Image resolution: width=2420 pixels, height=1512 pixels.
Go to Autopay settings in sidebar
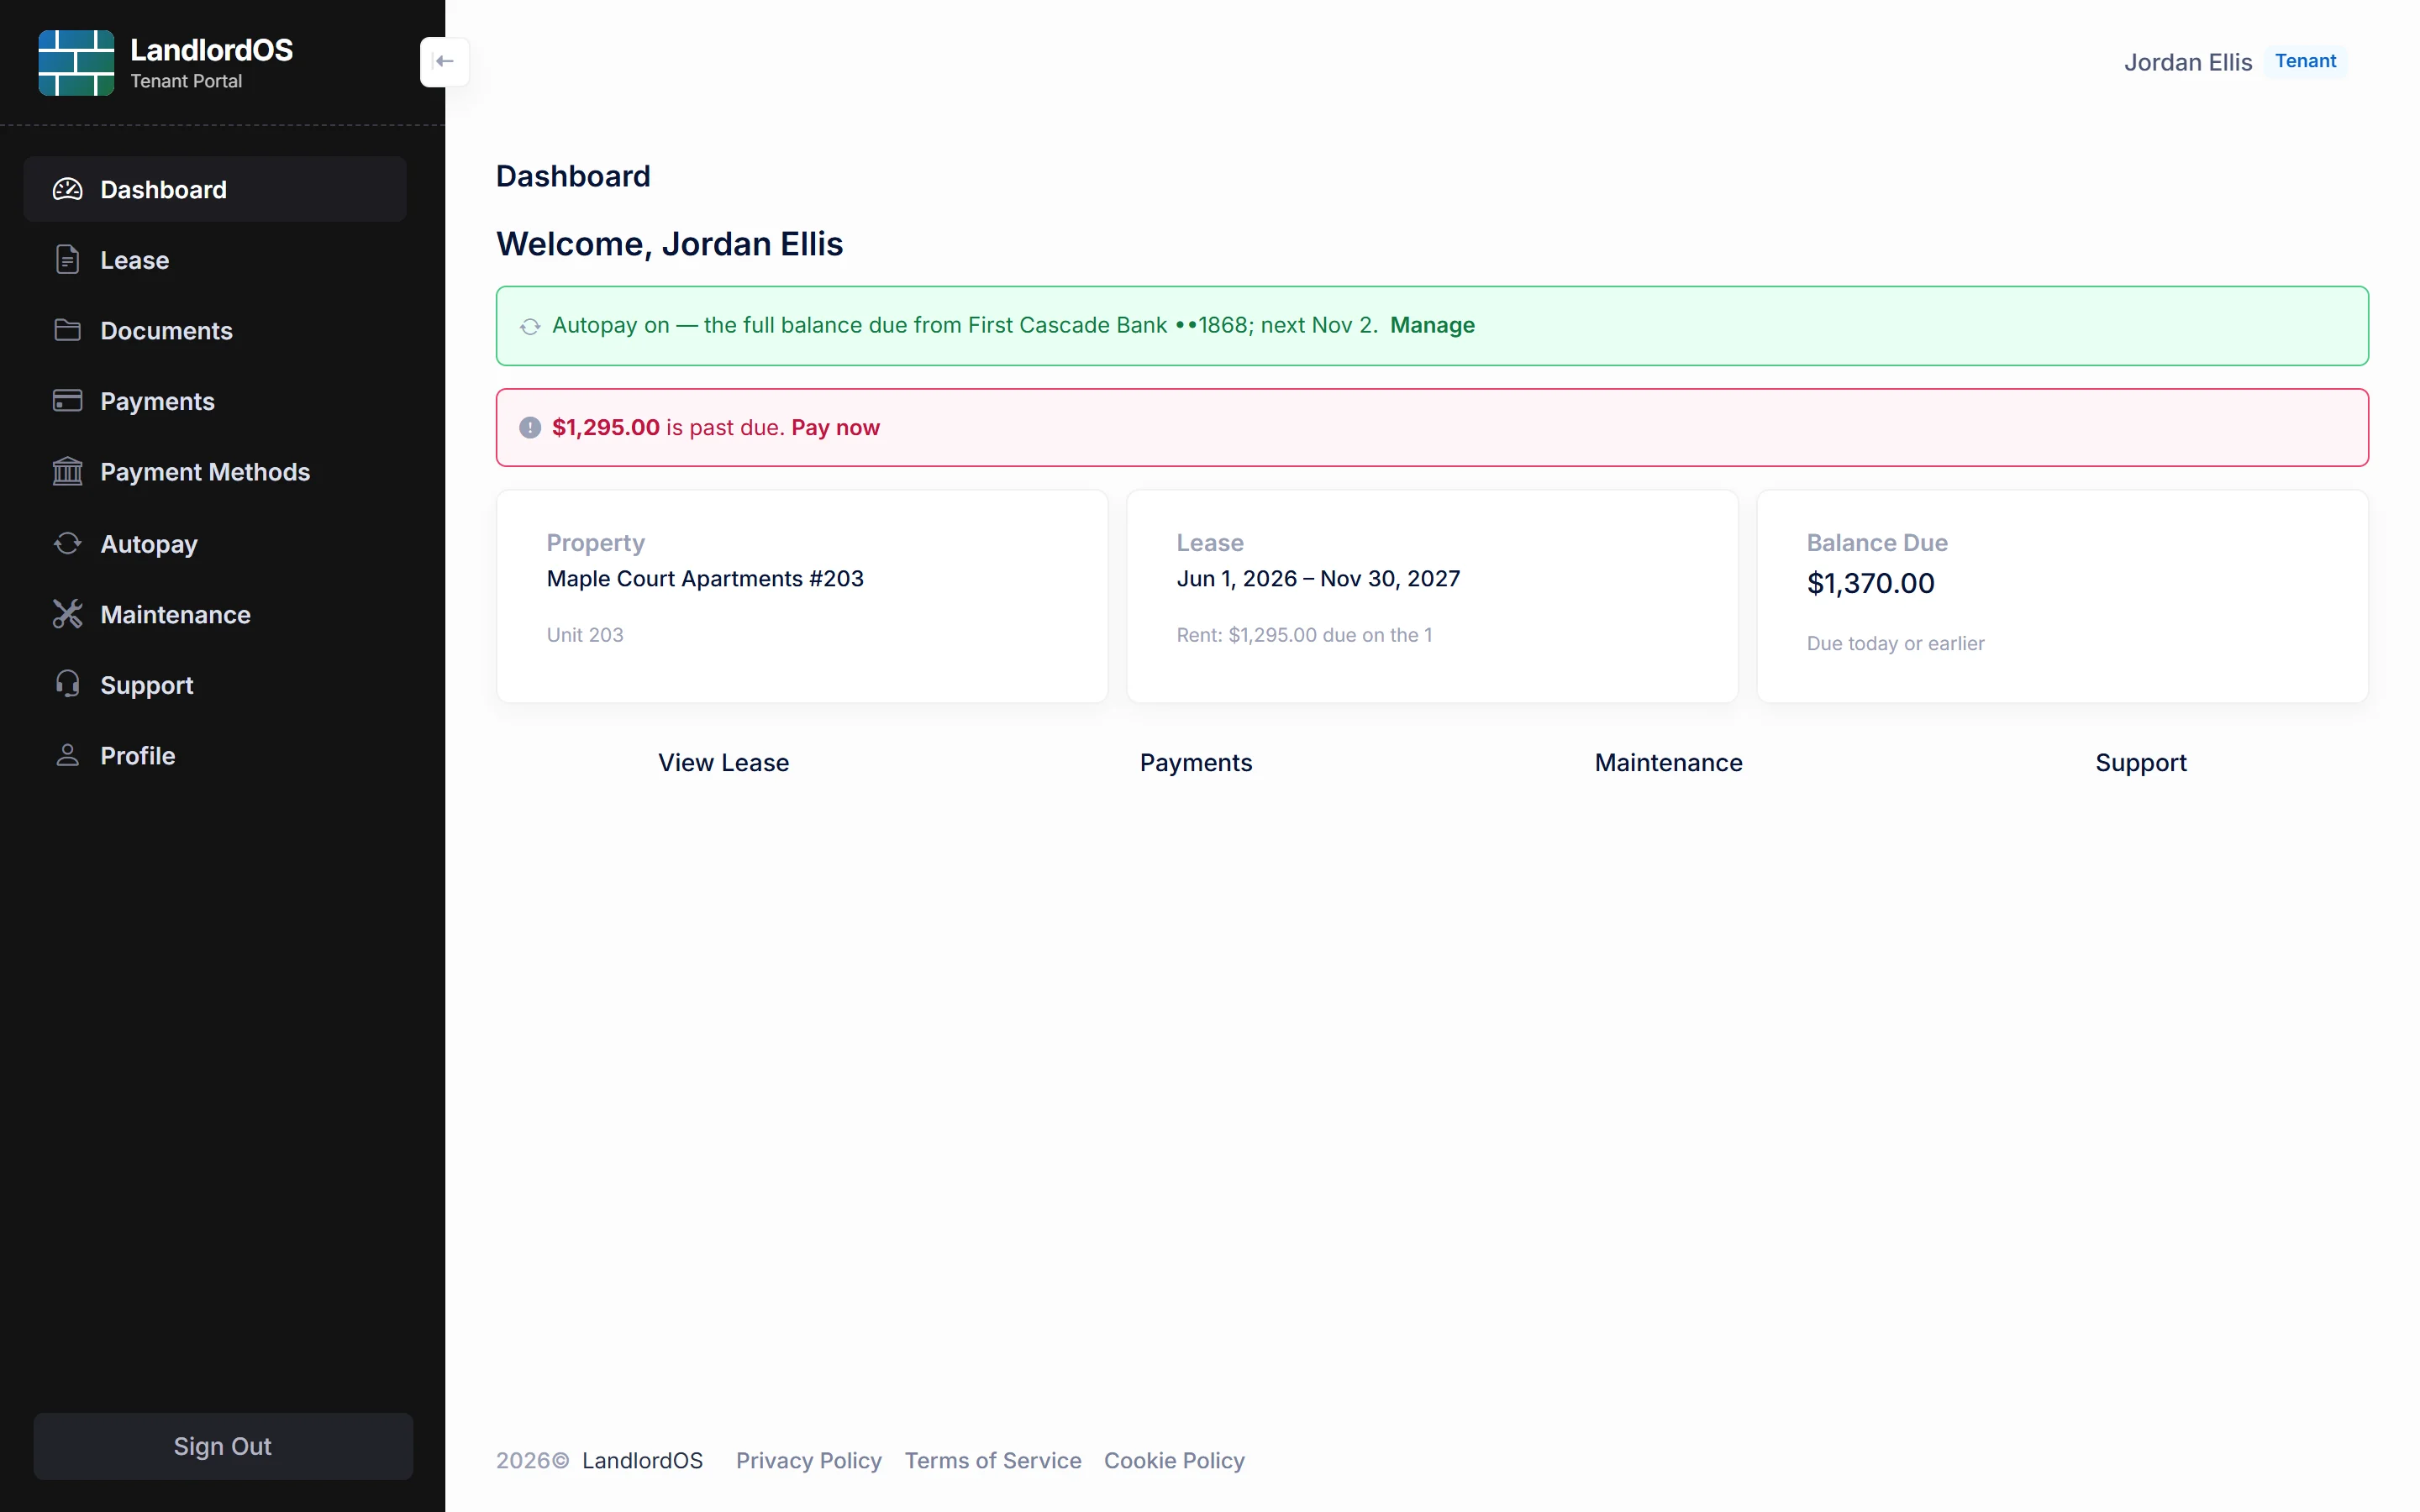click(215, 543)
